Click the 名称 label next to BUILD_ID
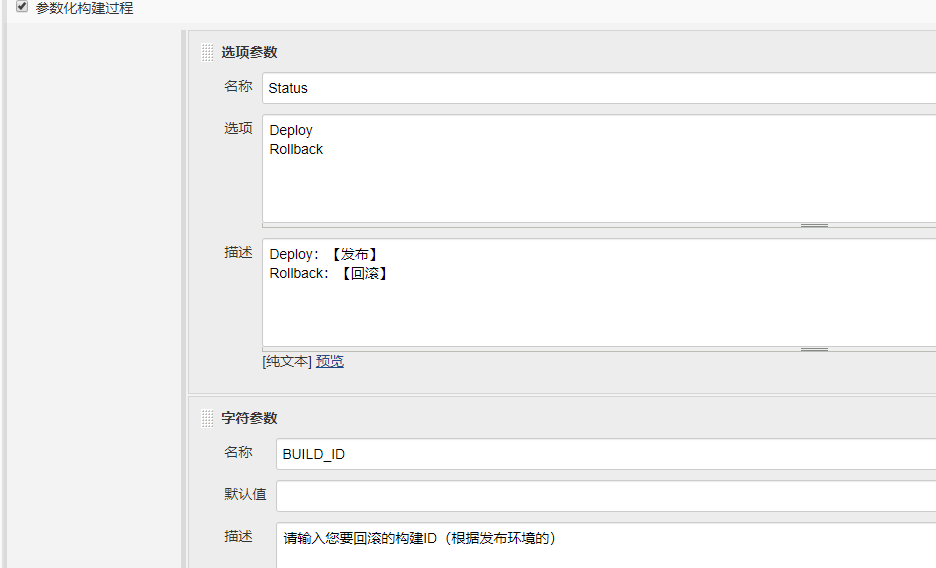The image size is (936, 568). [238, 453]
